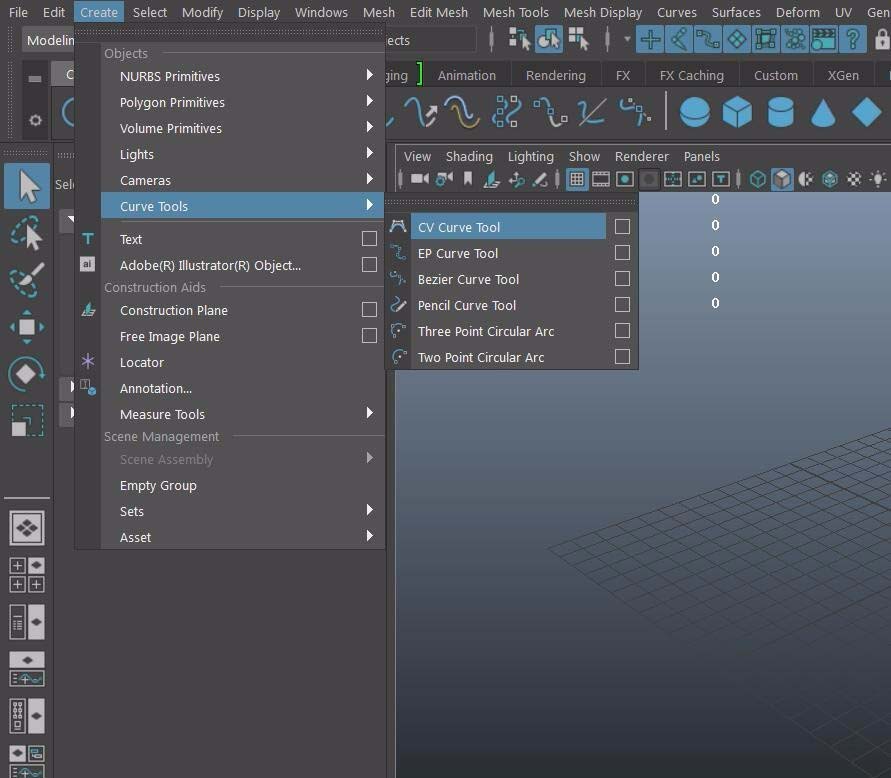This screenshot has height=778, width=891.
Task: Create a polygon cube from the shelf
Action: tap(737, 112)
